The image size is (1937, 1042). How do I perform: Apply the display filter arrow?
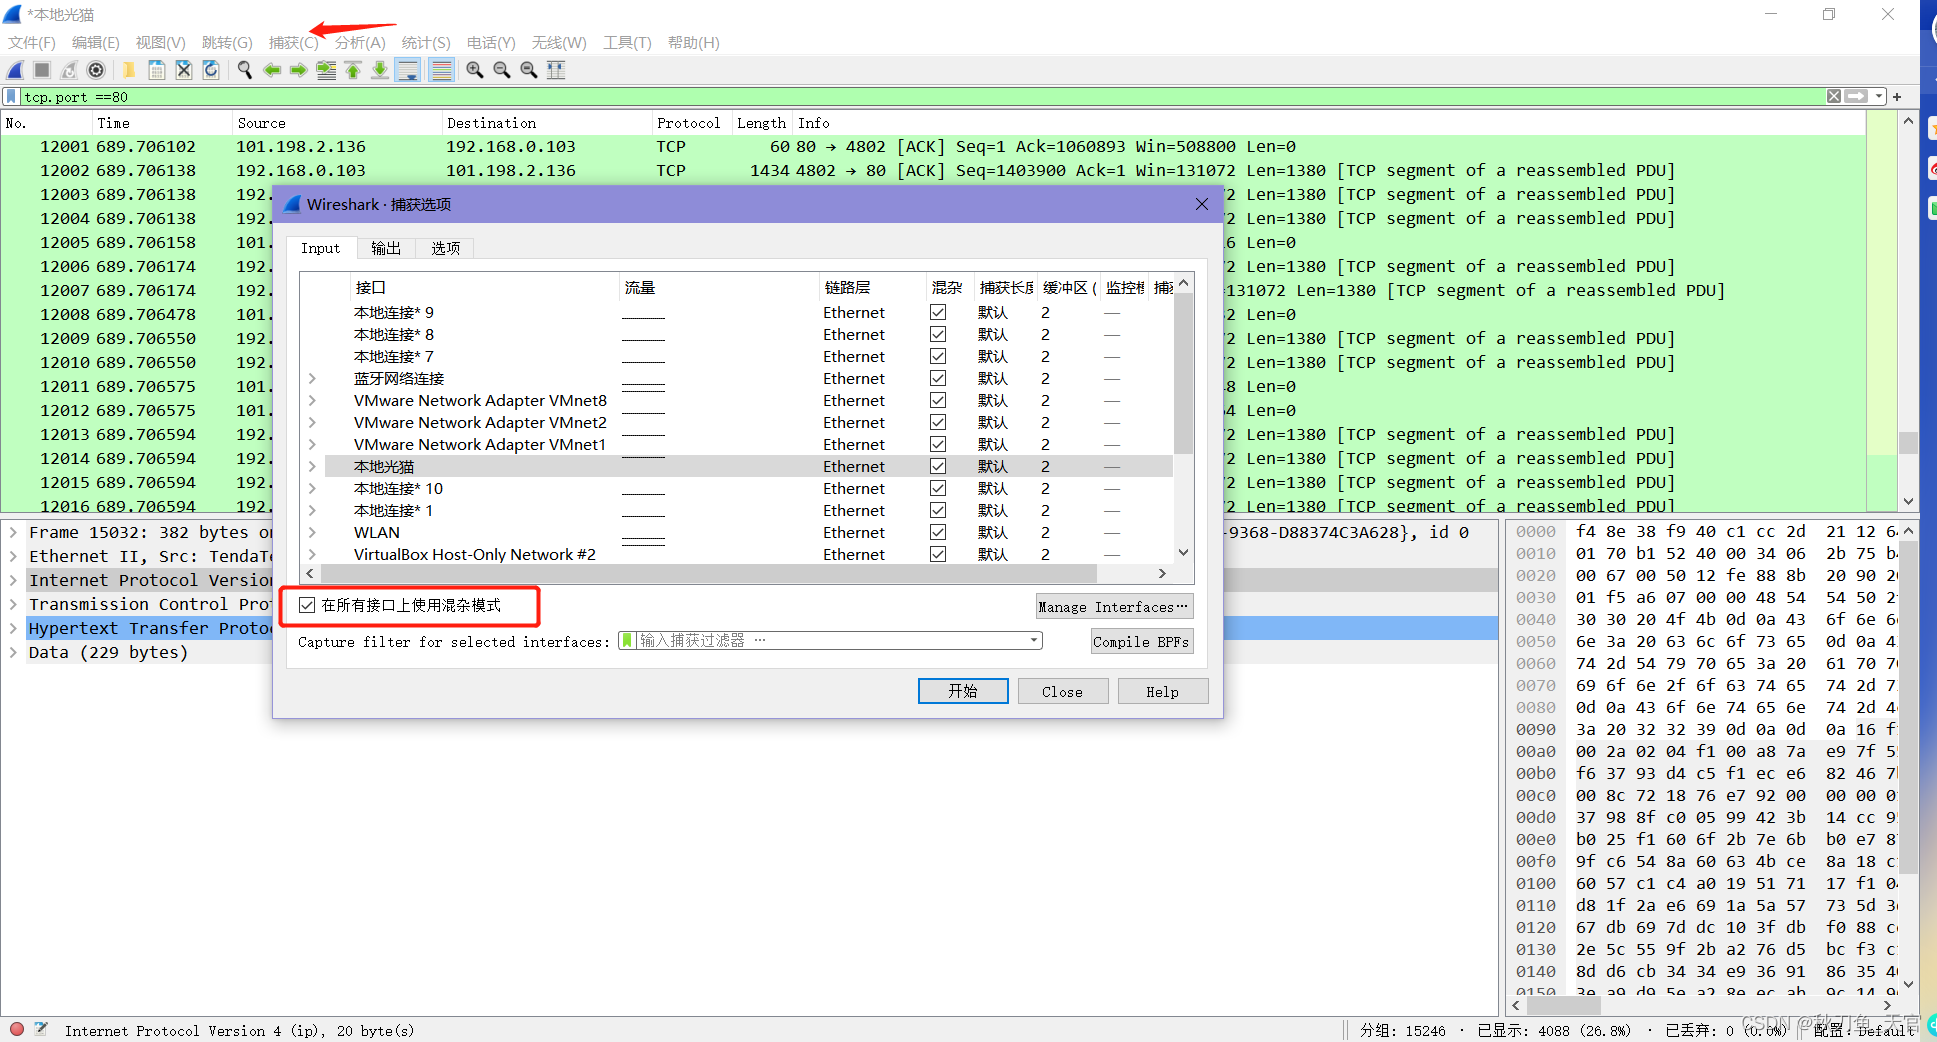point(1857,97)
